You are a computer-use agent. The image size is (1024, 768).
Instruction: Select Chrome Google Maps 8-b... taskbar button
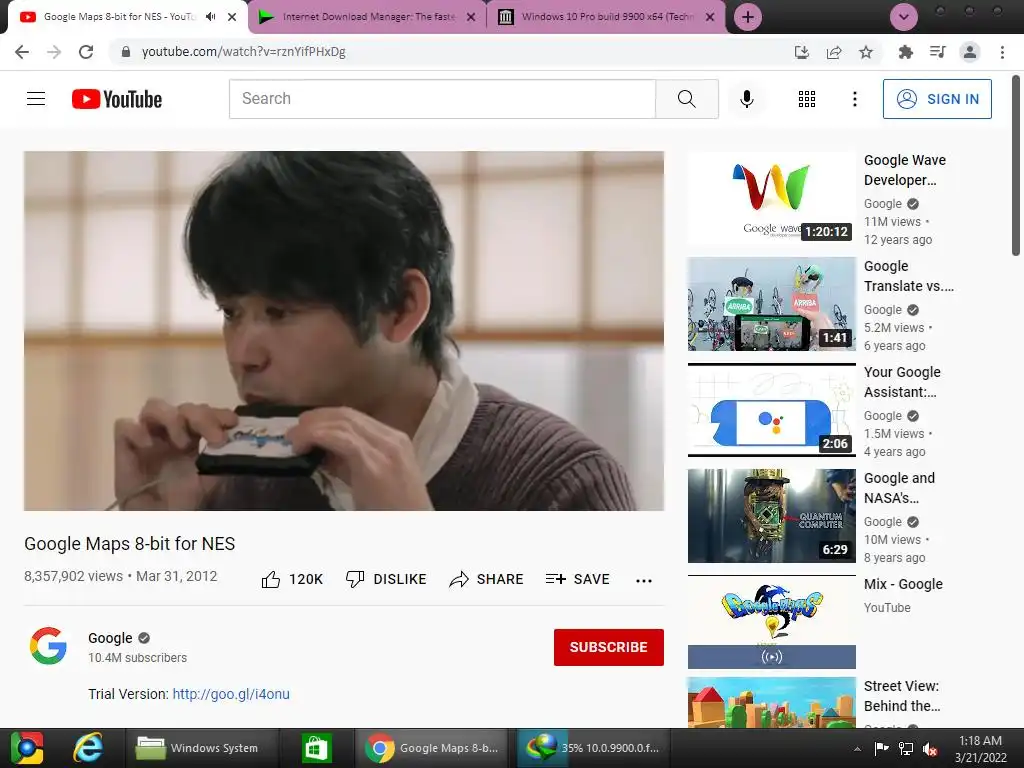click(x=432, y=748)
